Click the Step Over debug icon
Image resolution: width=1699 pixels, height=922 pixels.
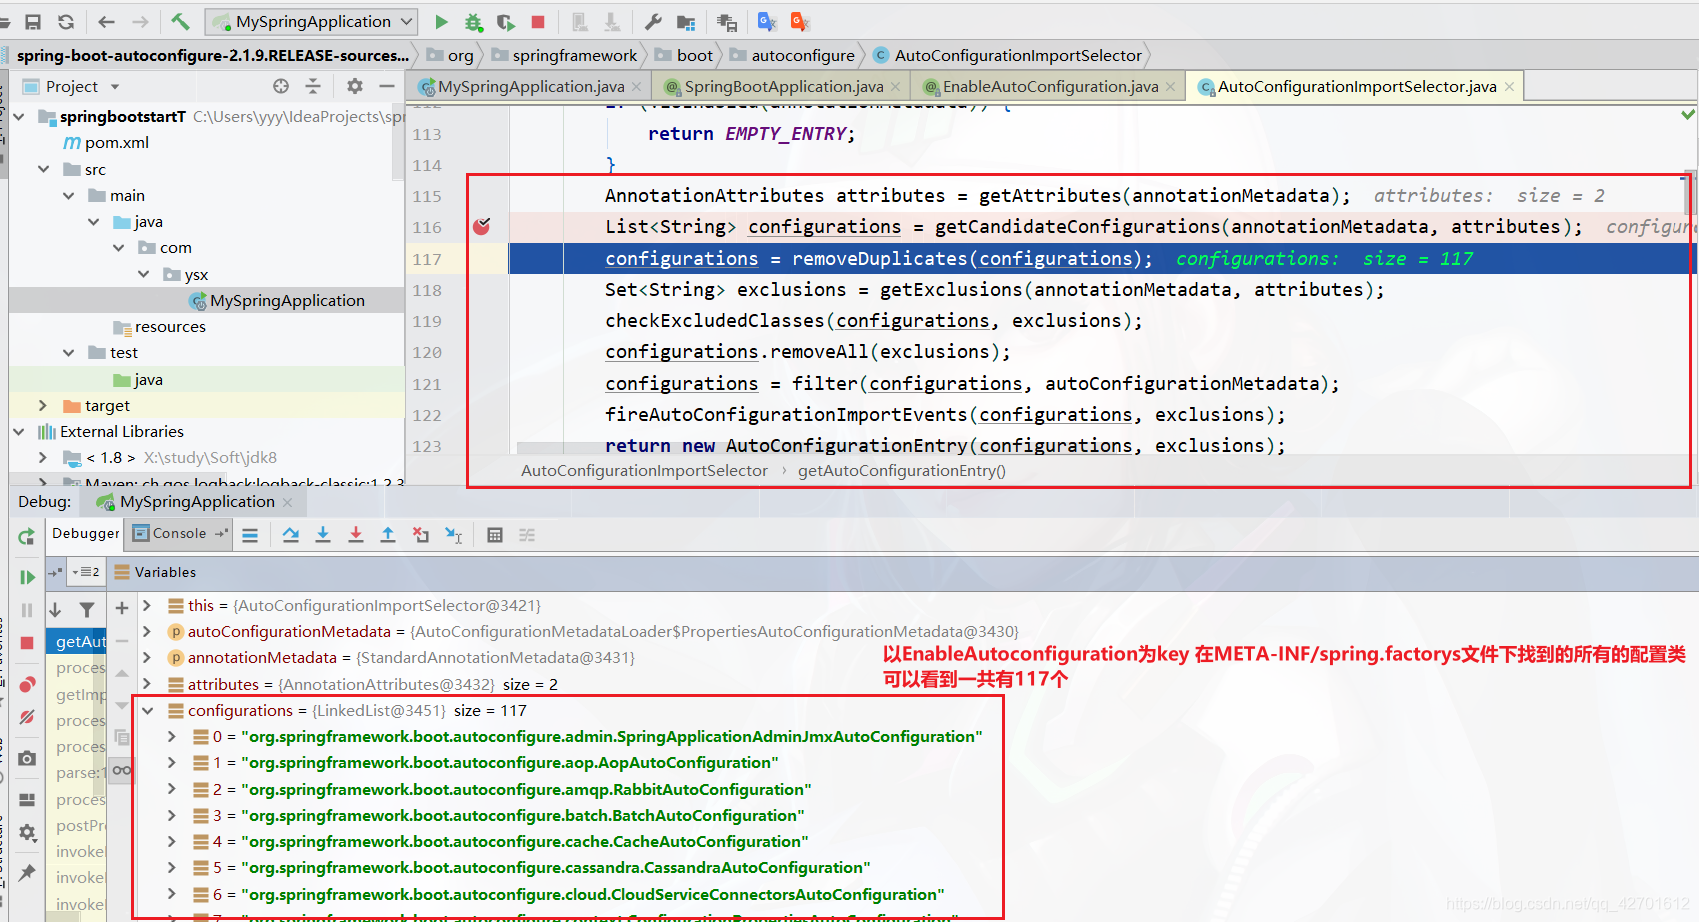pos(290,535)
